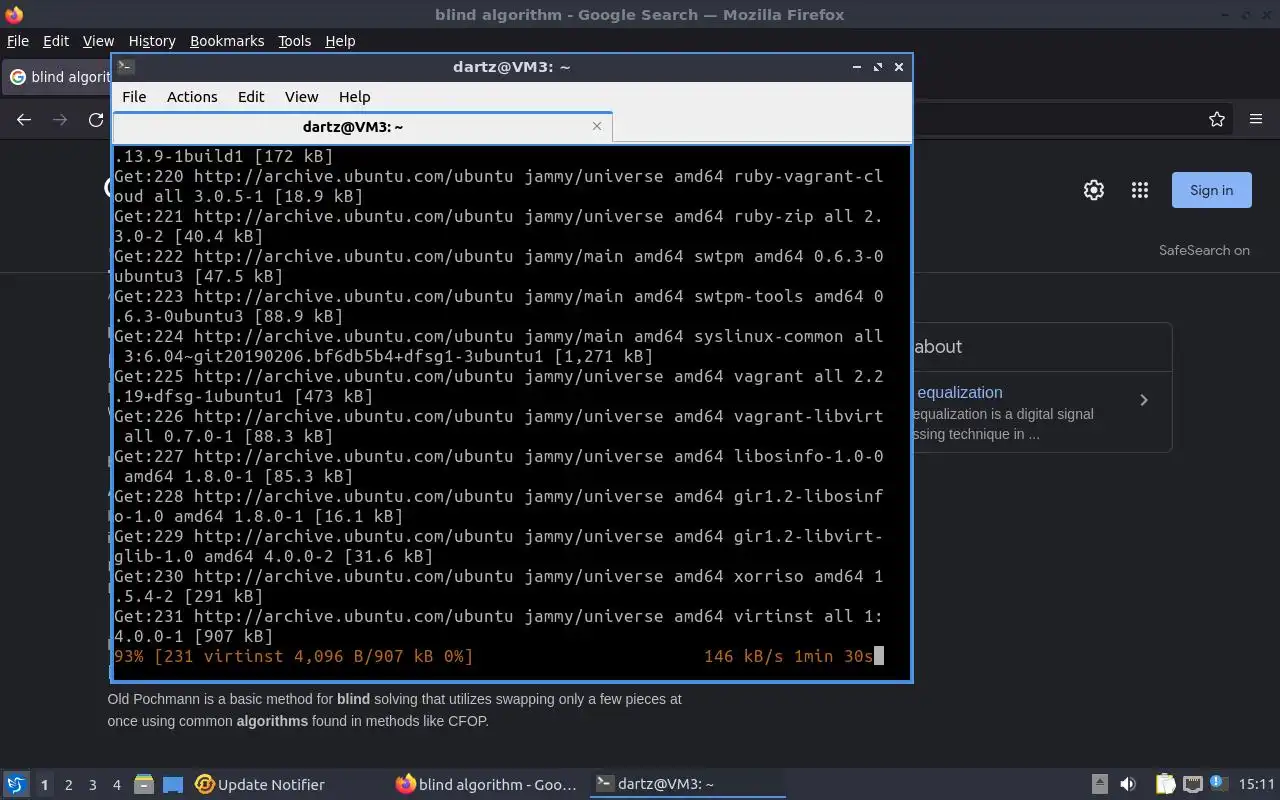Click the Get:231 virtinst terminal line
The image size is (1280, 800).
(498, 626)
